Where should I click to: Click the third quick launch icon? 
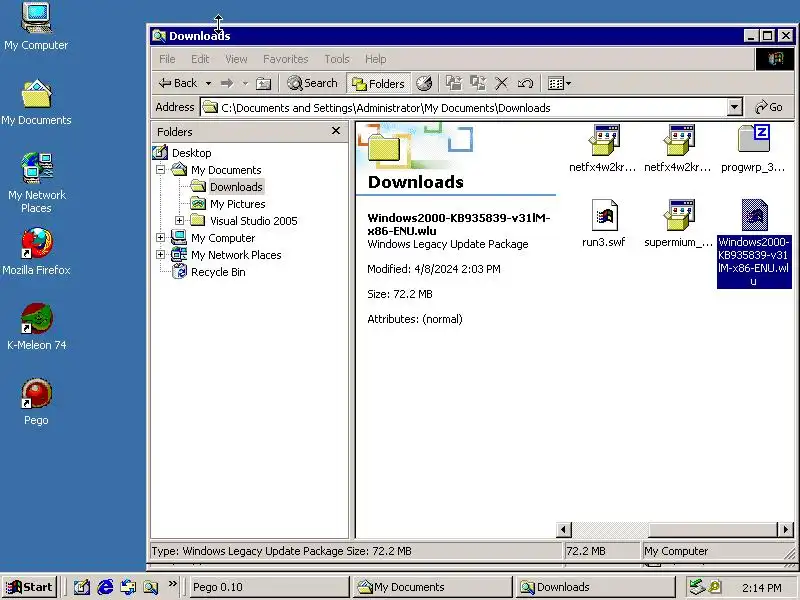128,587
